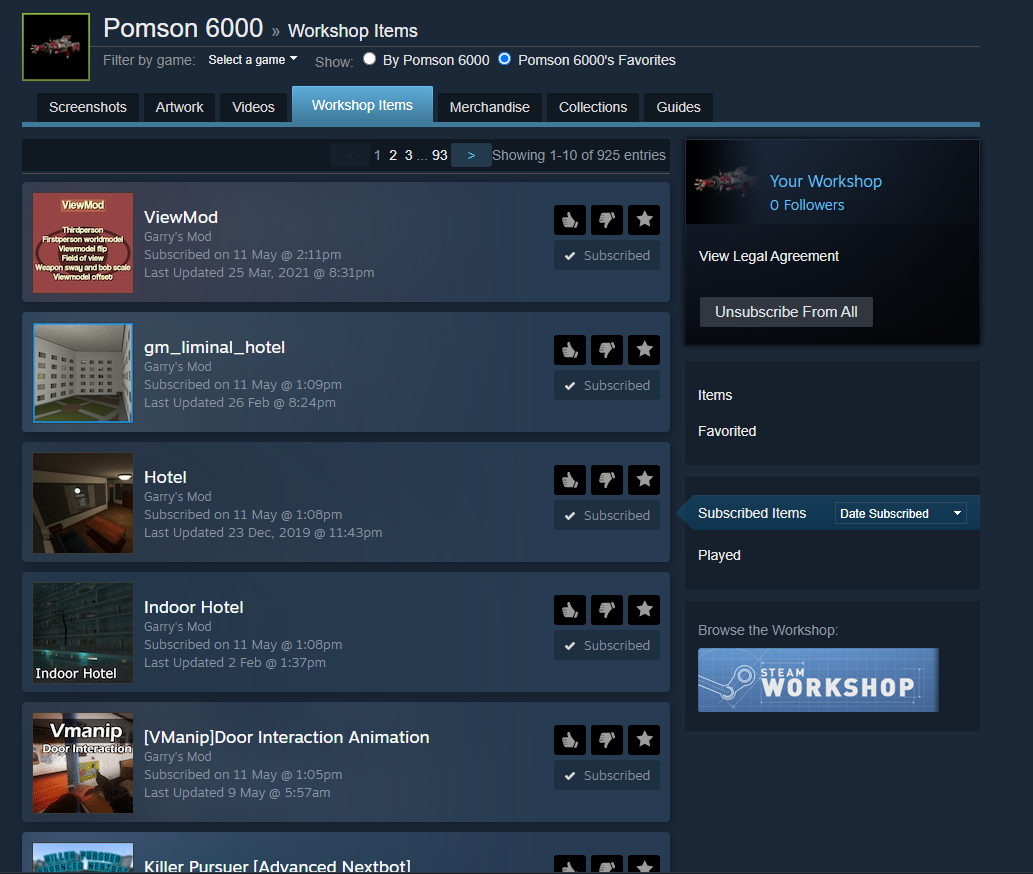Open Hotel item thumbnail
The height and width of the screenshot is (874, 1033).
click(x=83, y=503)
